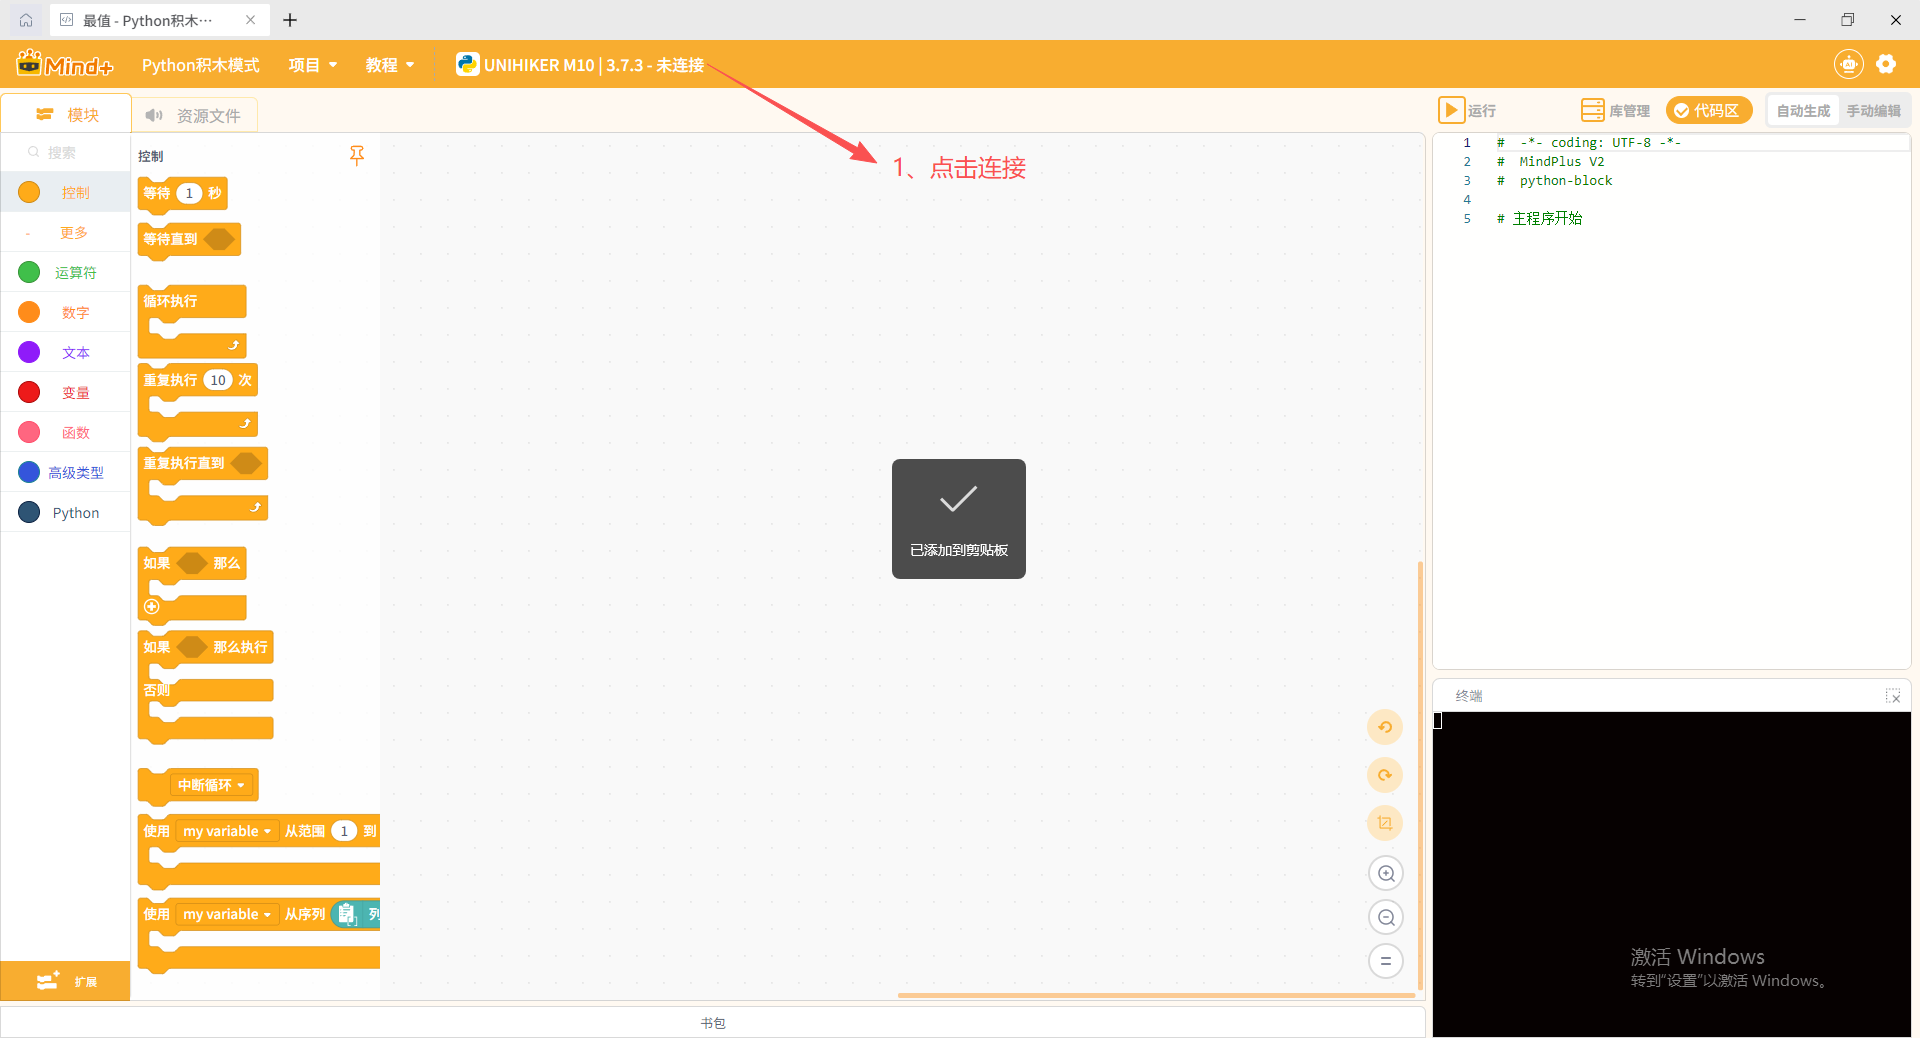
Task: Click the block search input field
Action: pyautogui.click(x=67, y=152)
